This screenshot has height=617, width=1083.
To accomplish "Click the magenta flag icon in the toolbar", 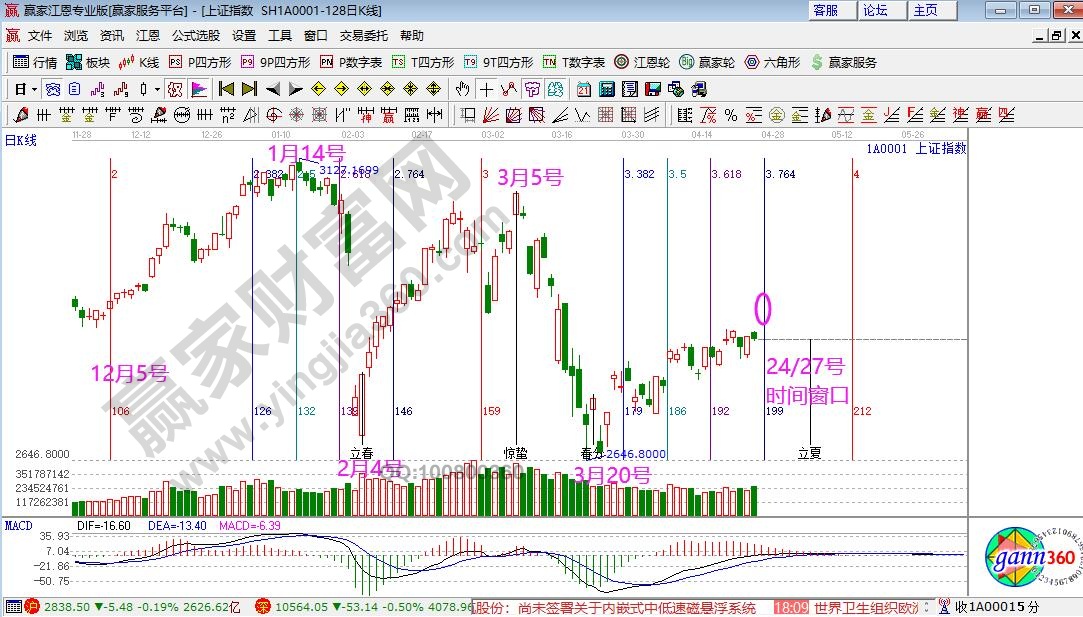I will (198, 89).
